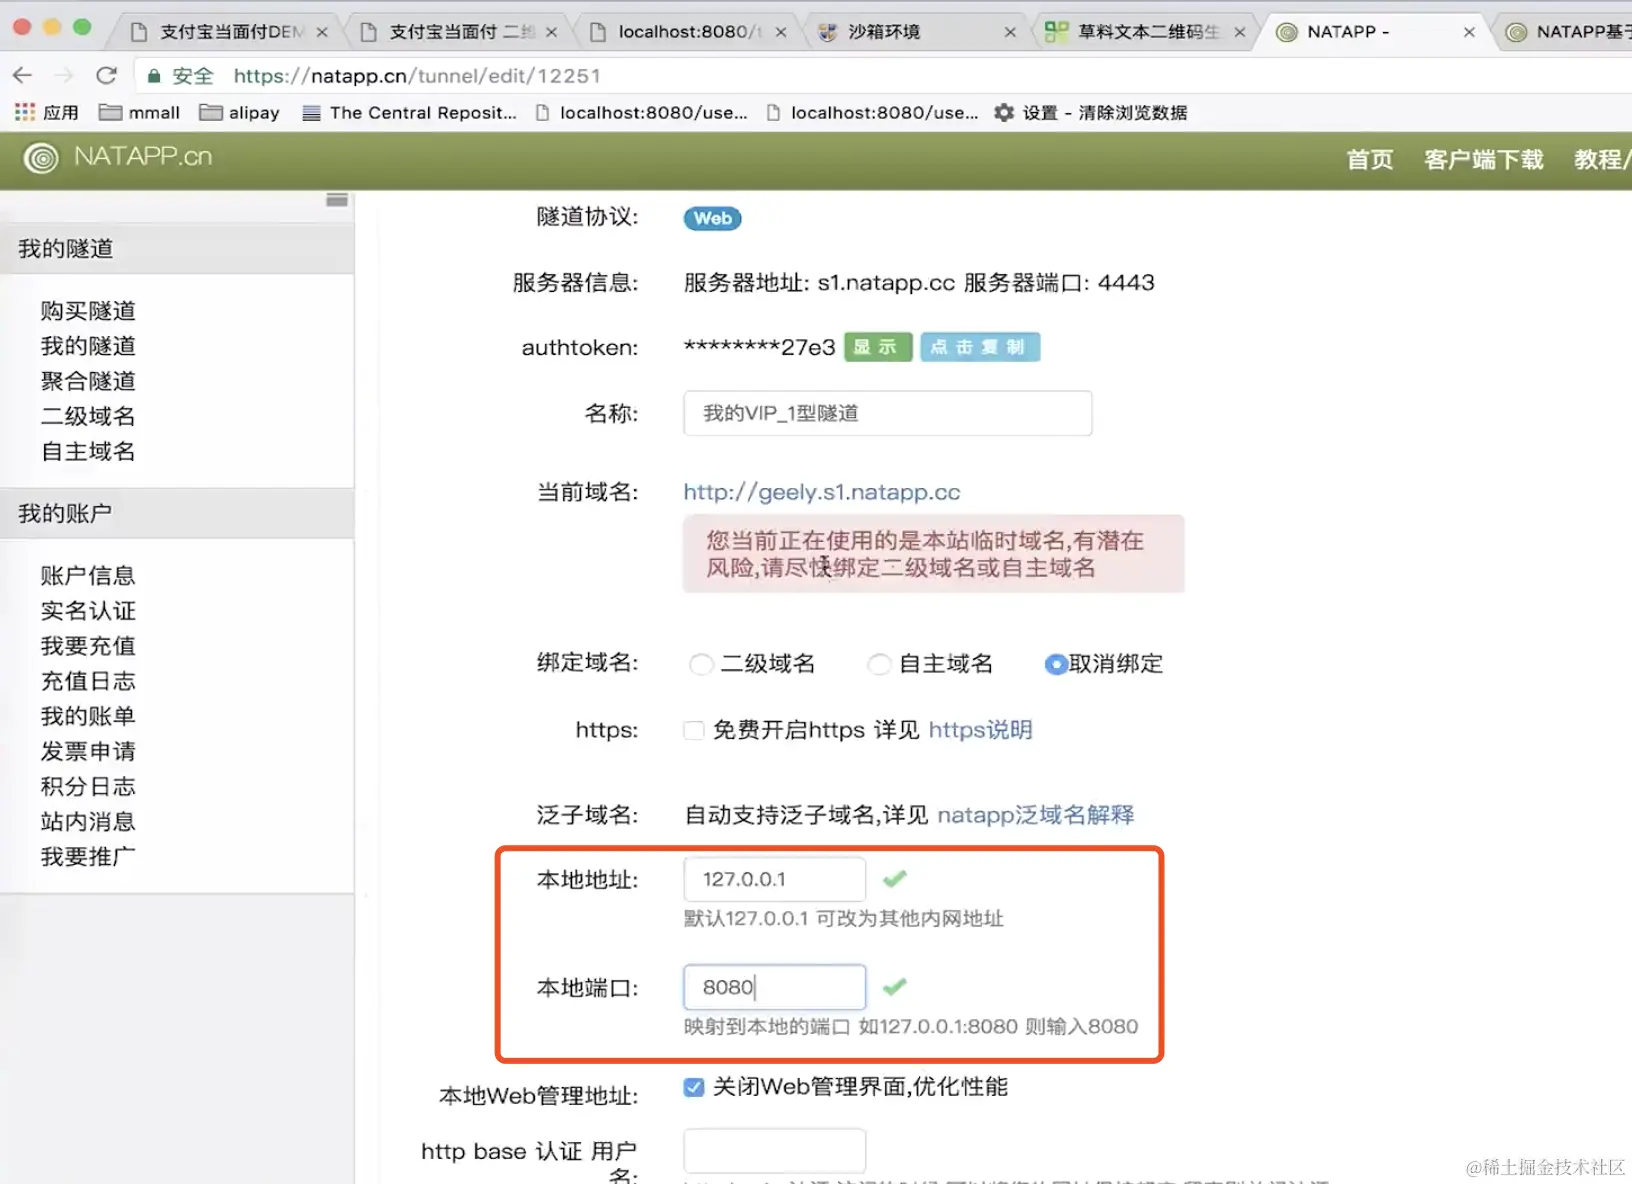Open 充值日志 in the sidebar
Screen dimensions: 1632x1184
pyautogui.click(x=88, y=681)
